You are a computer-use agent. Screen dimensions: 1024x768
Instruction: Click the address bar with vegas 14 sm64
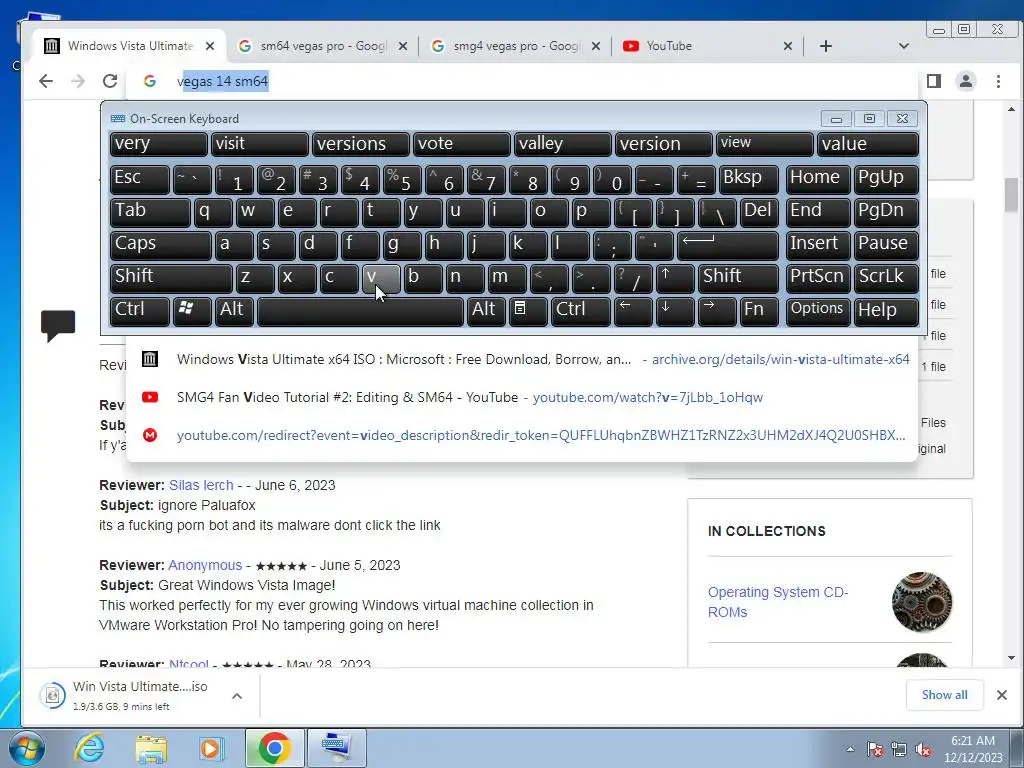pos(522,81)
